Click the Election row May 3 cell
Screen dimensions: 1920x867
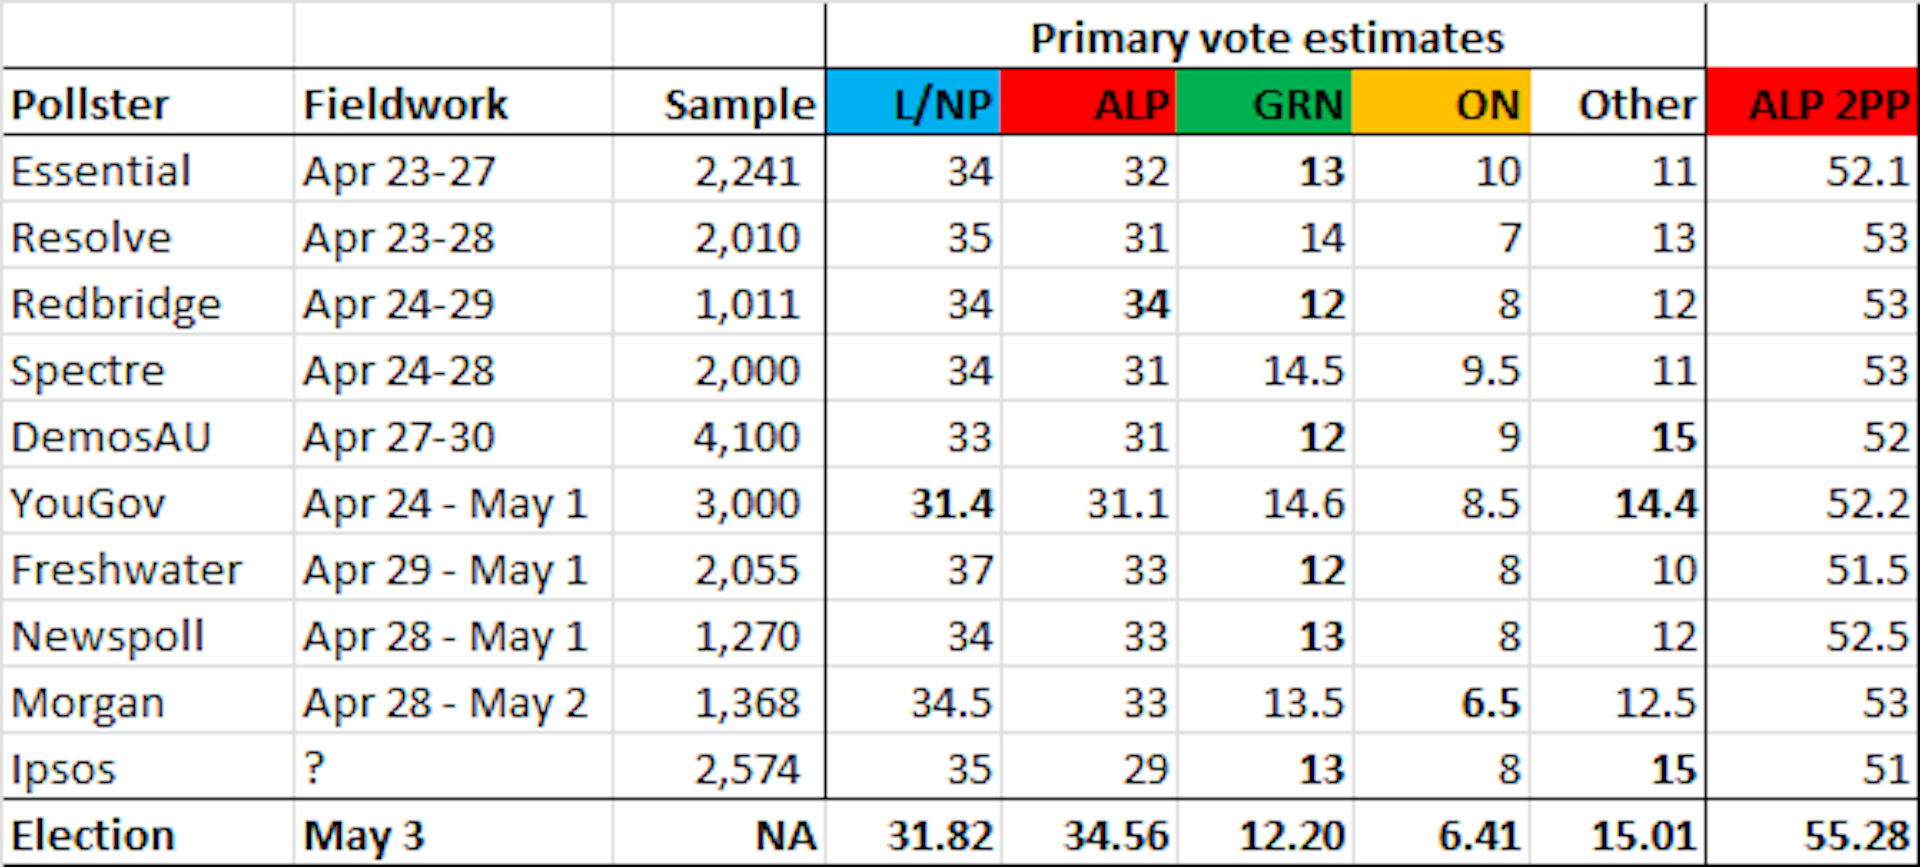tap(364, 835)
